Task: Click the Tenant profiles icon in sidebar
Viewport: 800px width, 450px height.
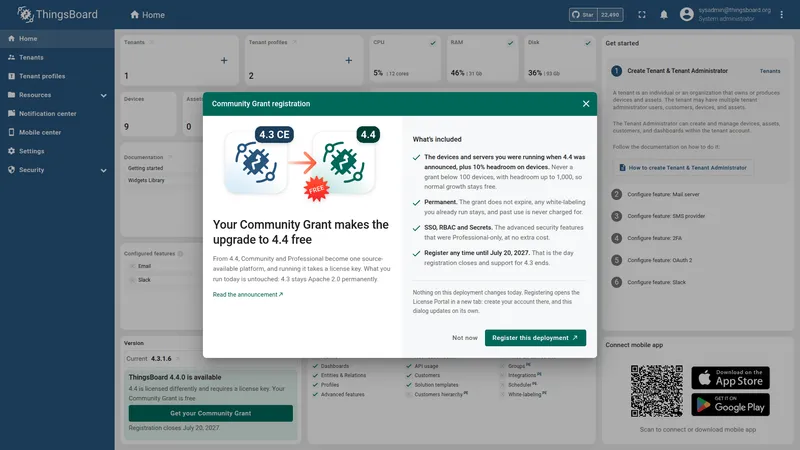Action: click(x=11, y=76)
